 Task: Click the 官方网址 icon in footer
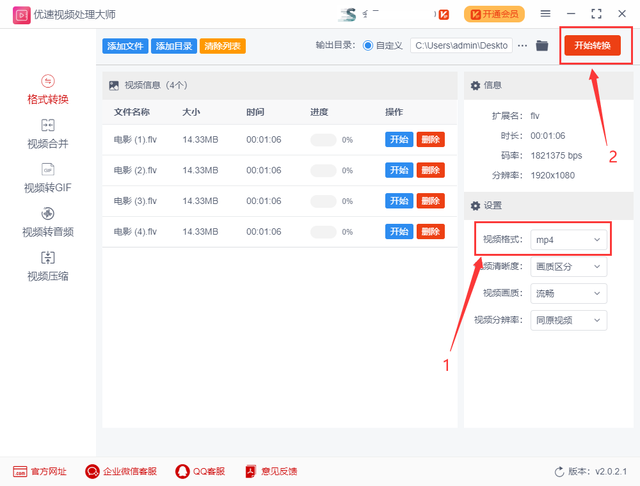pos(20,471)
